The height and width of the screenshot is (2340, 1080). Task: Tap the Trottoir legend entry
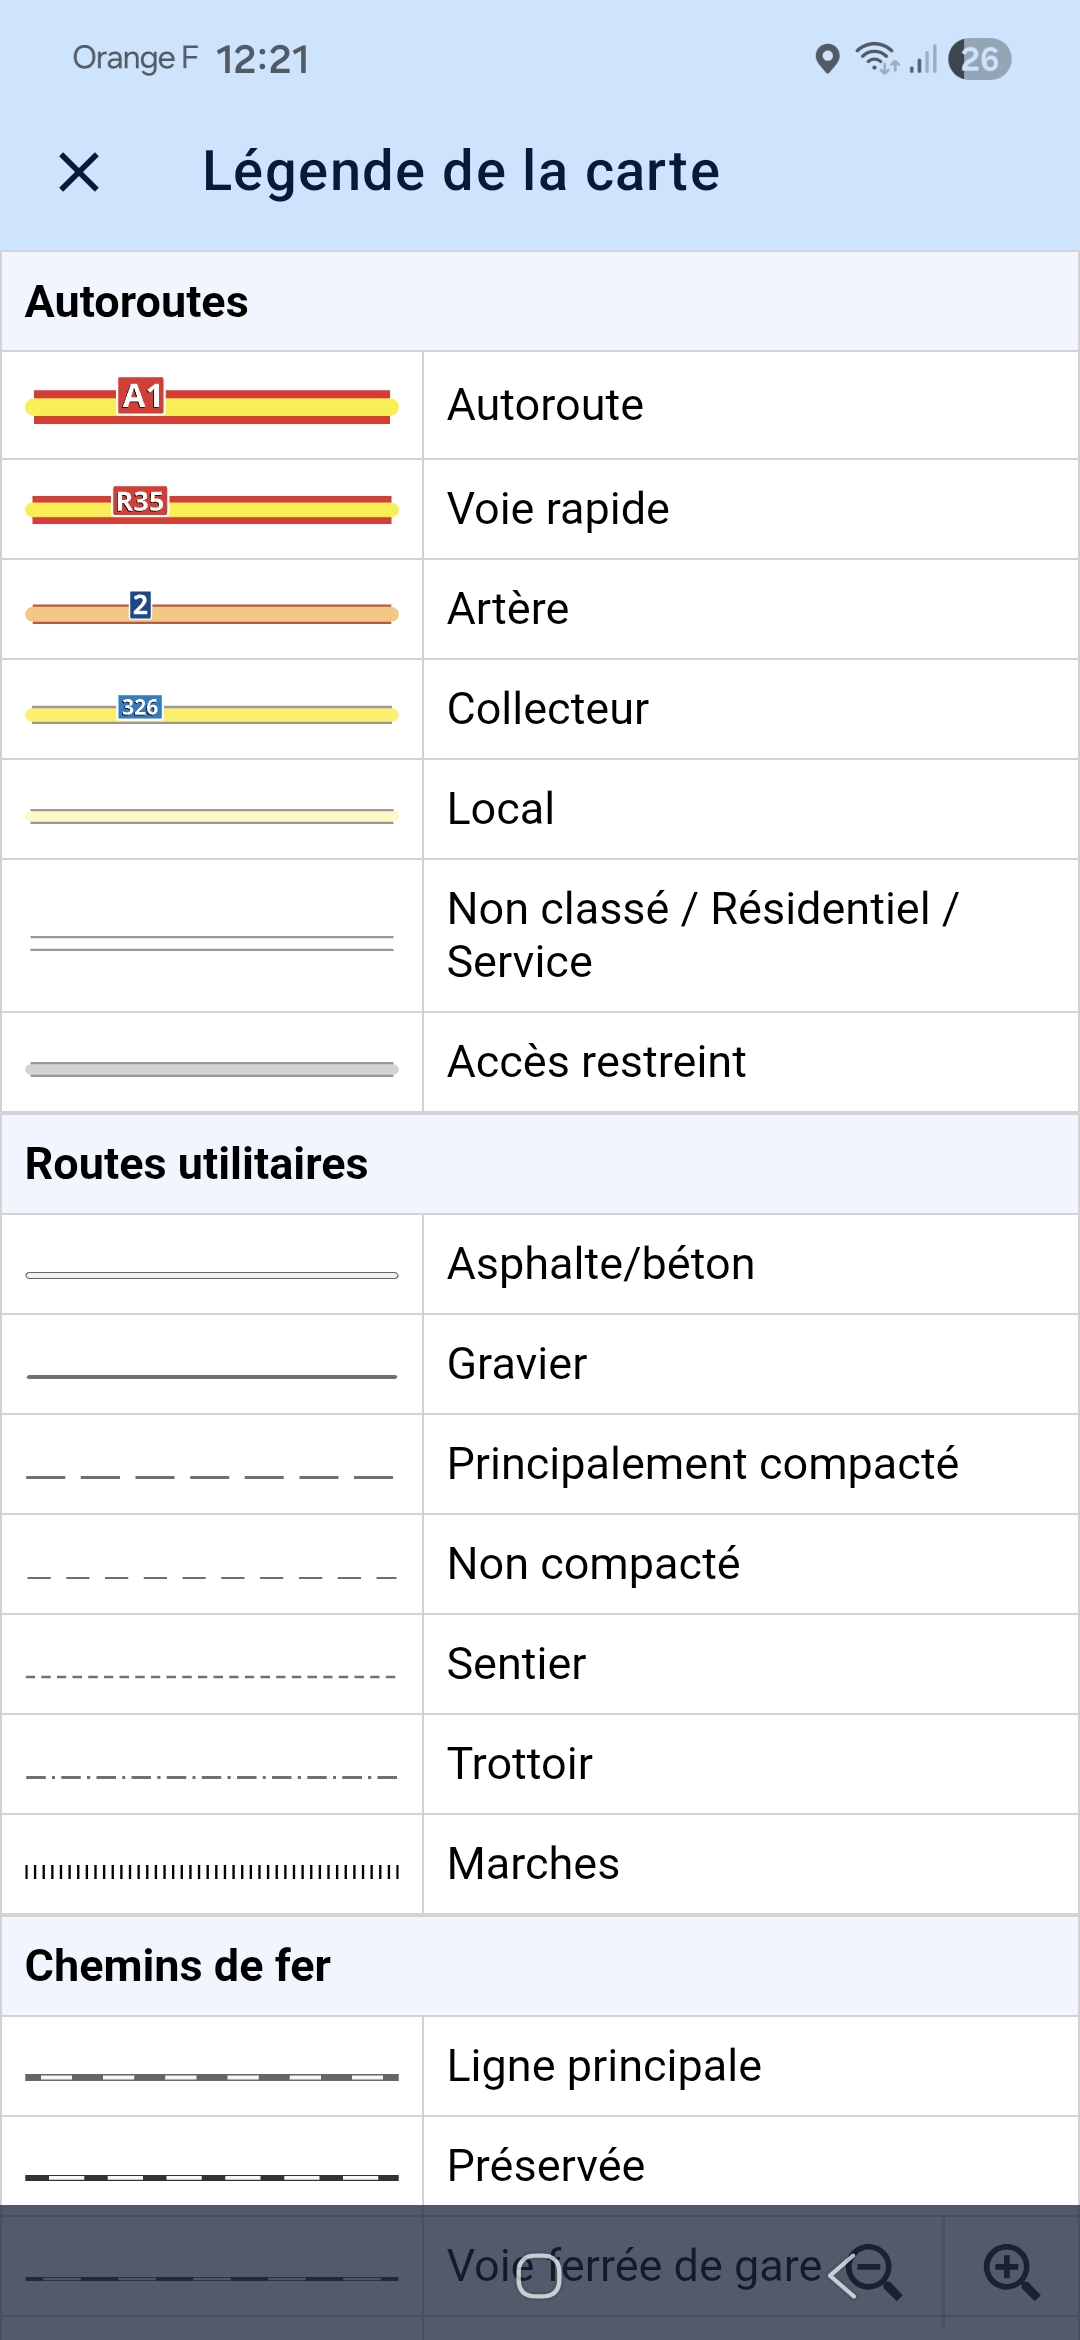coord(540,1764)
